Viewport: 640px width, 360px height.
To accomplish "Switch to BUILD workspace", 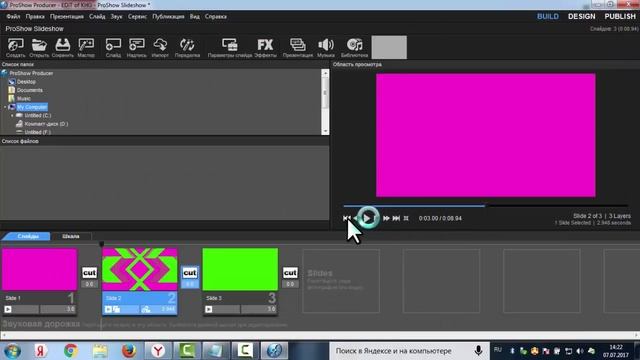I will tap(548, 16).
